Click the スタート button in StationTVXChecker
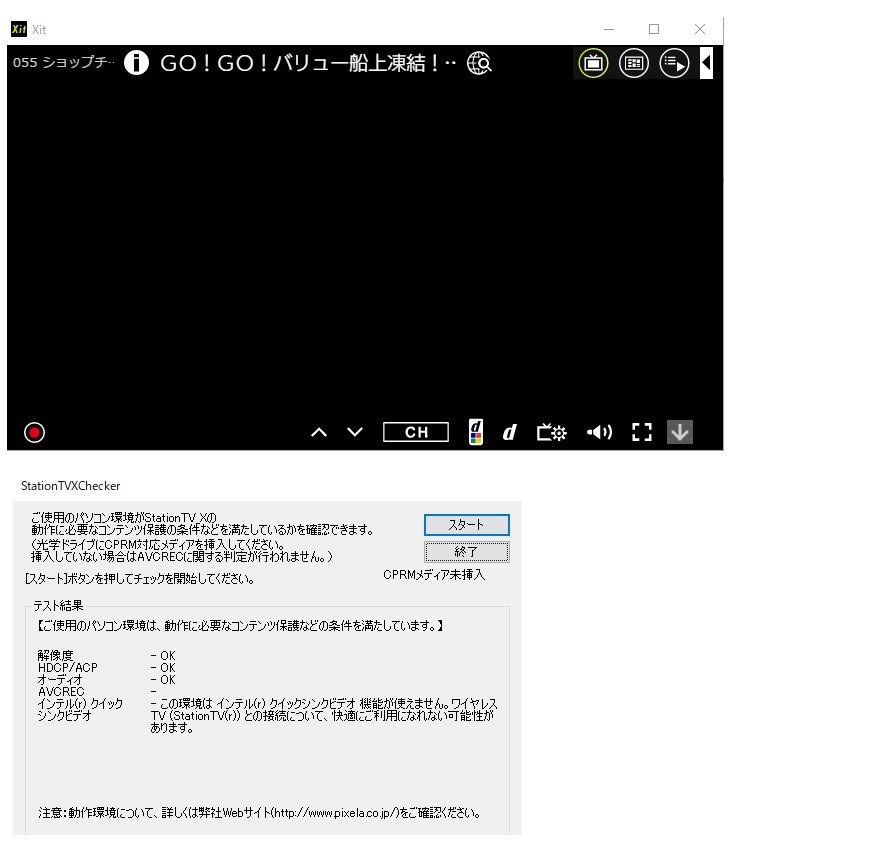The width and height of the screenshot is (890, 845). coord(467,525)
